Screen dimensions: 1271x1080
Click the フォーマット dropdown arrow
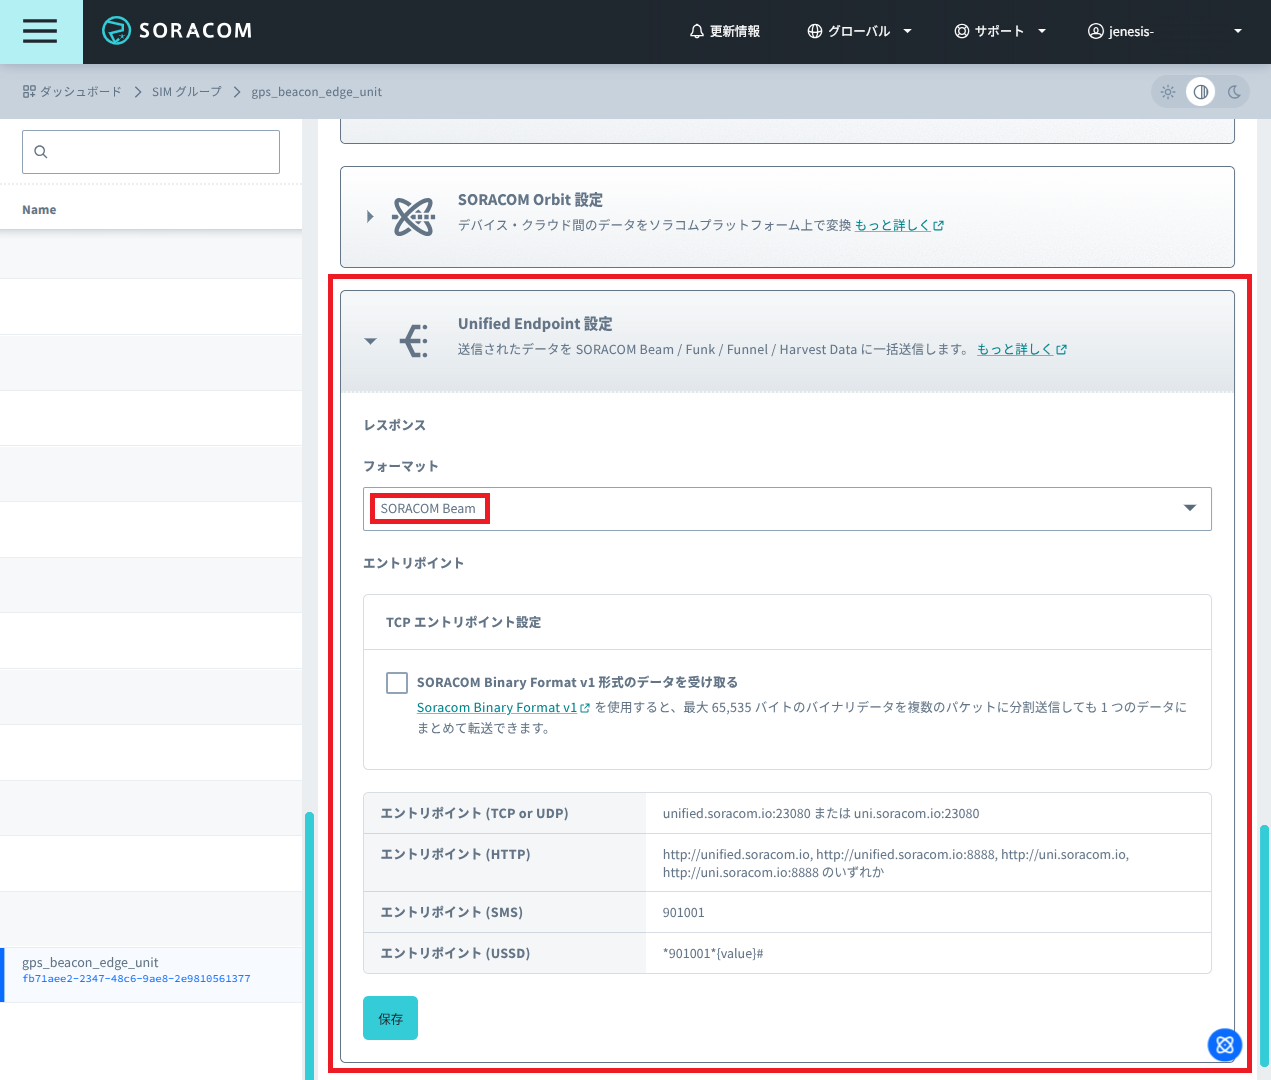pos(1190,508)
